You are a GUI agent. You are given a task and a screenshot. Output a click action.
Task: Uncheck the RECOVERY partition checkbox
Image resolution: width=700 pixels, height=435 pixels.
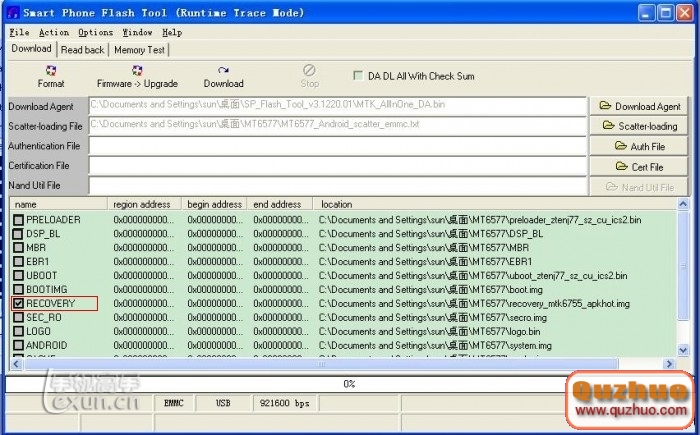[18, 303]
